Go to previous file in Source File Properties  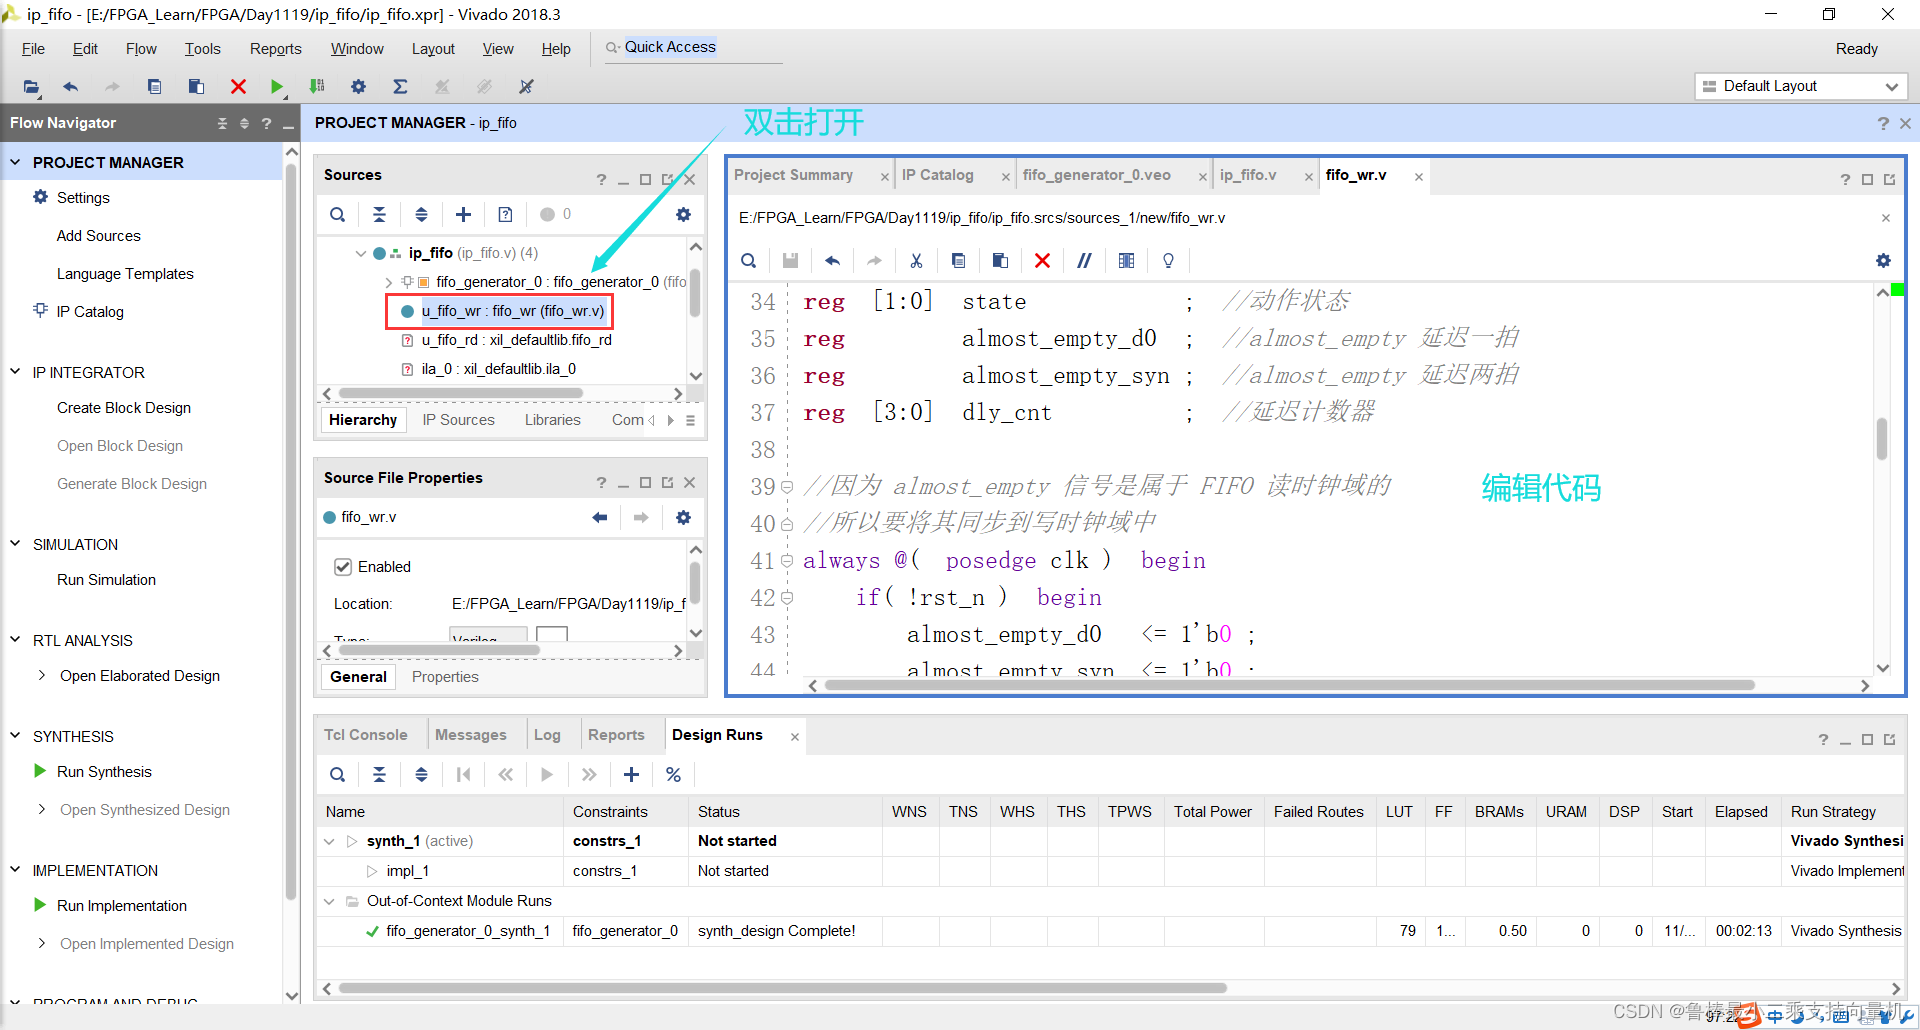600,518
